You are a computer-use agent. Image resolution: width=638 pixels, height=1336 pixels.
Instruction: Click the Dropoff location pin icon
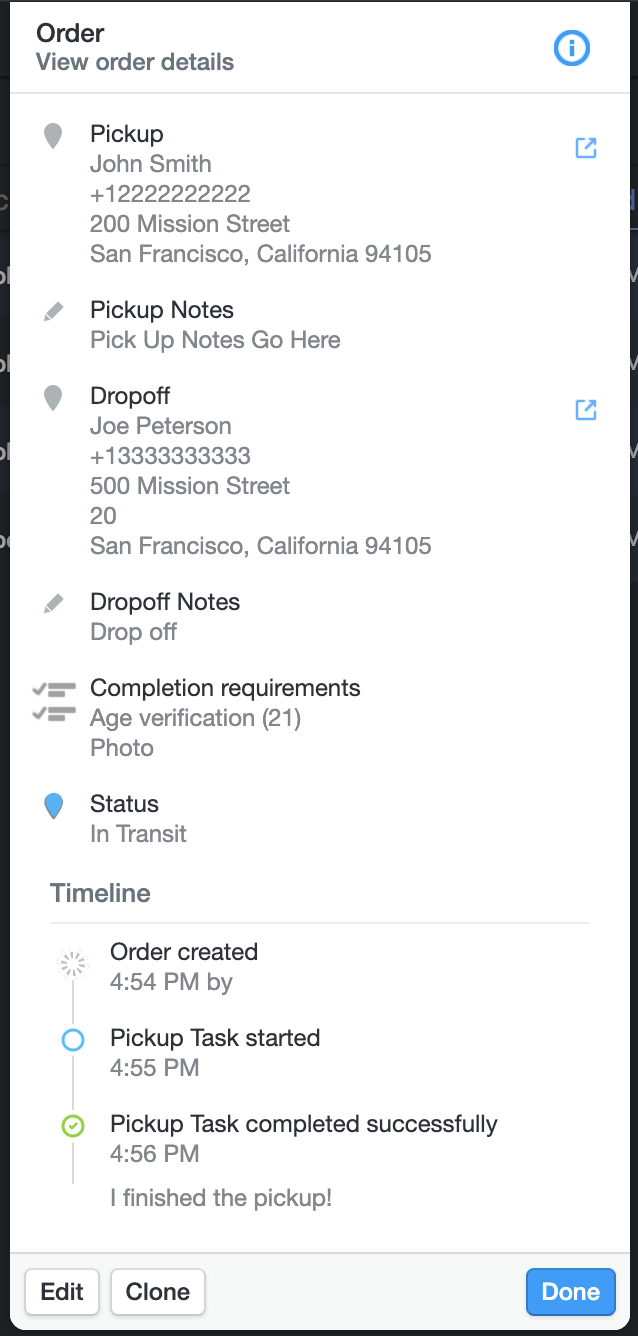tap(54, 398)
